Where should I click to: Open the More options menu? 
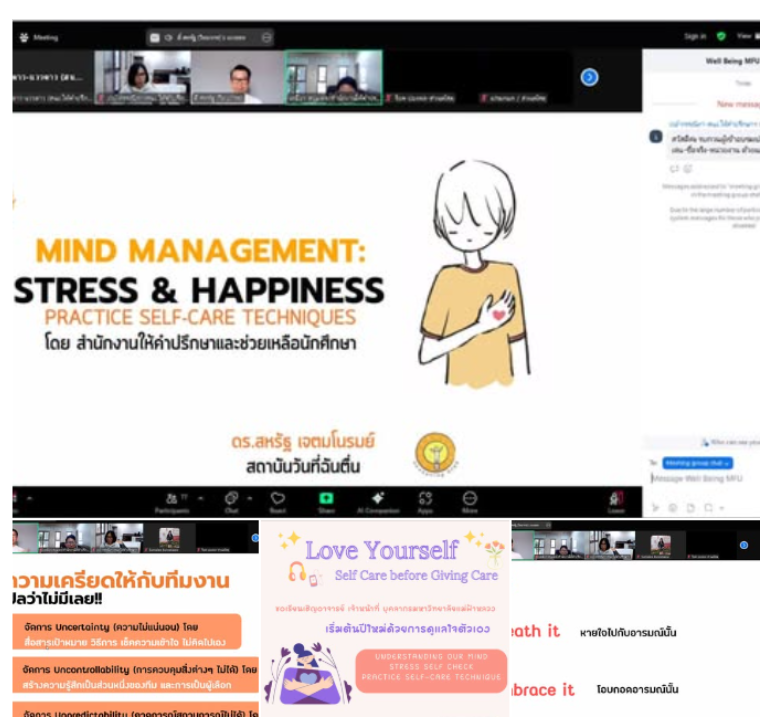pyautogui.click(x=469, y=499)
